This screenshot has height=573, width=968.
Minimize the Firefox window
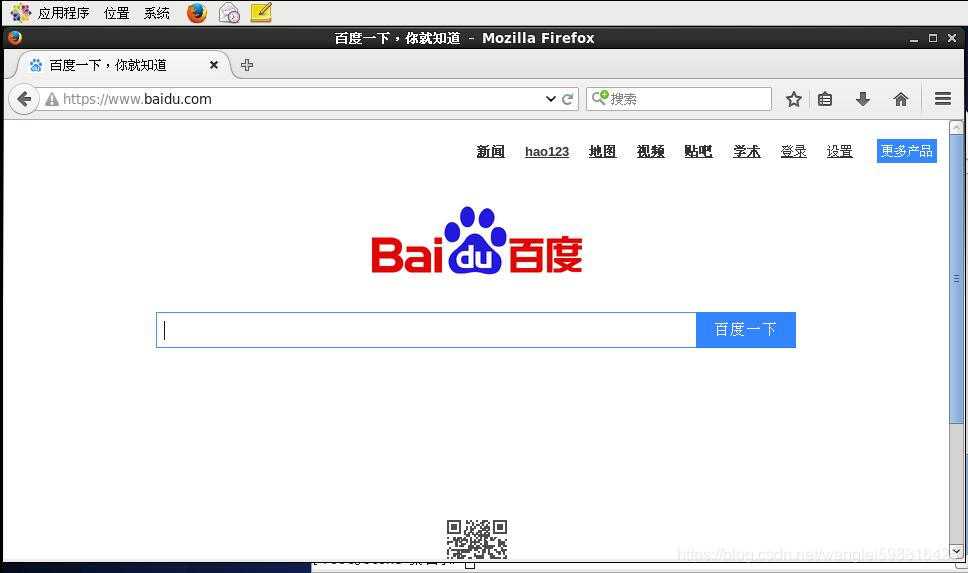tap(914, 39)
